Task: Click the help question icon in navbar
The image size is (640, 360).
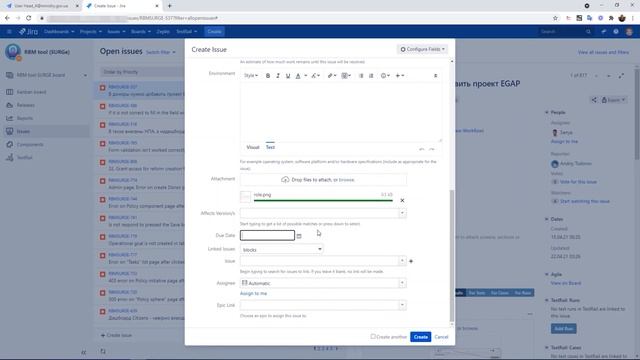Action: coord(616,31)
